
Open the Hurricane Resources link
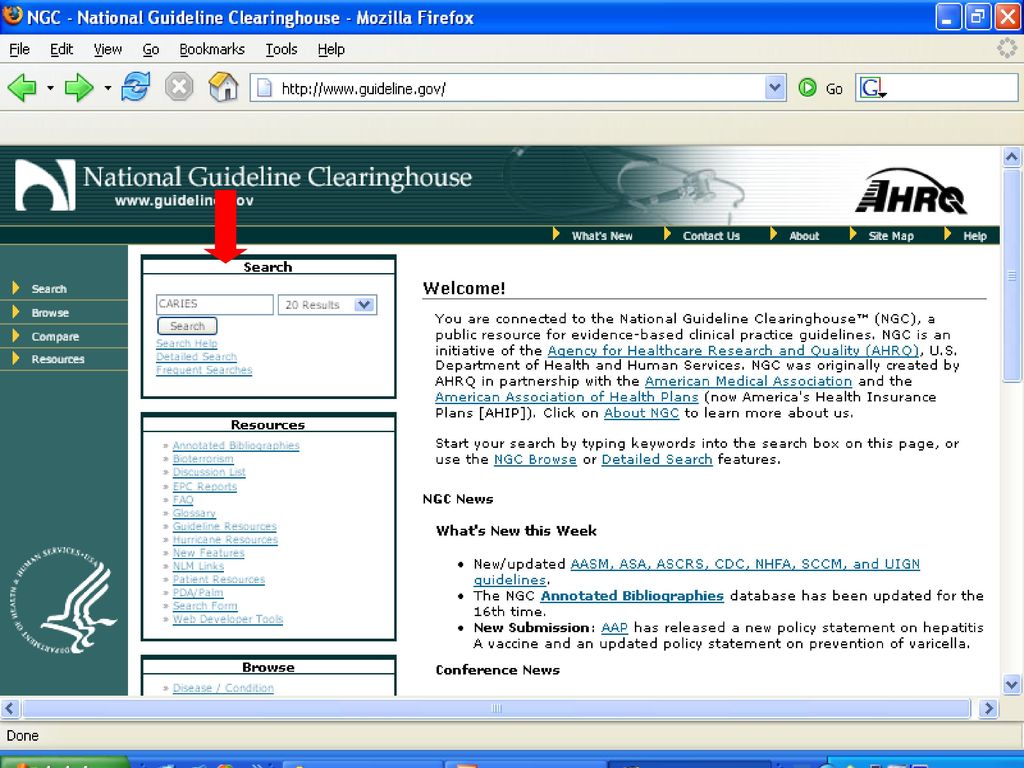pyautogui.click(x=225, y=539)
